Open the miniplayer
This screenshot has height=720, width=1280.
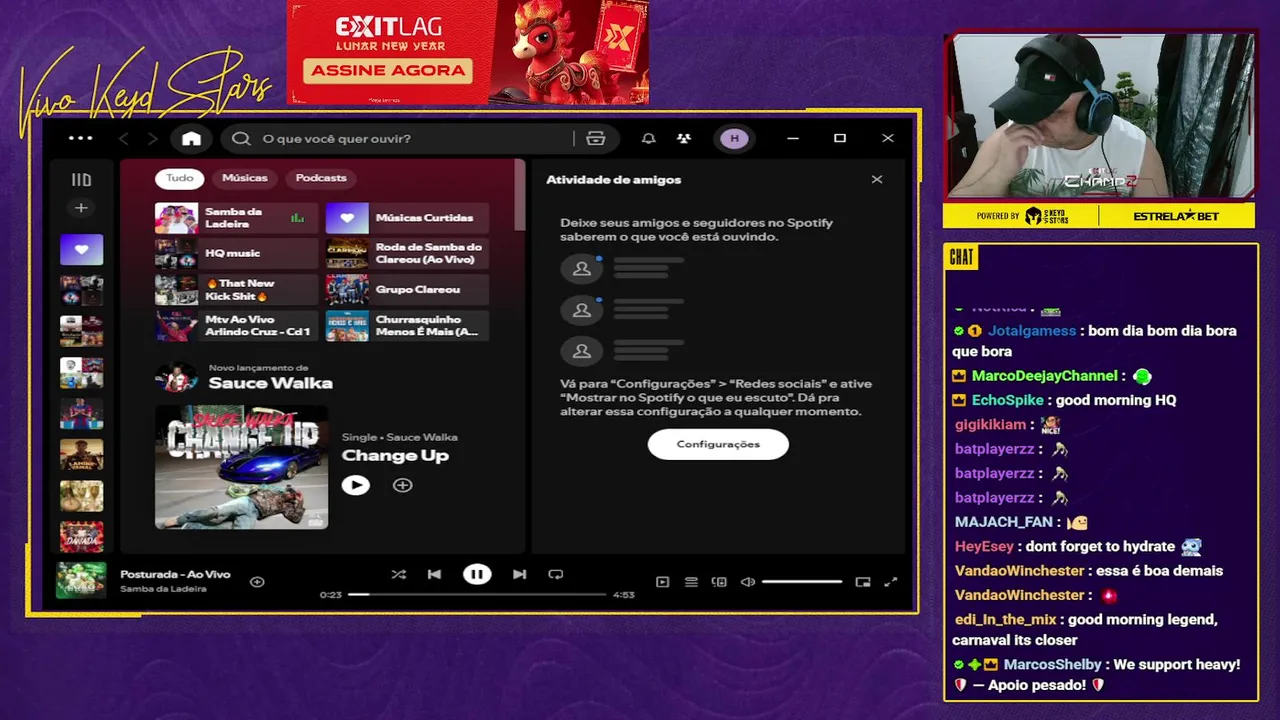click(x=863, y=582)
